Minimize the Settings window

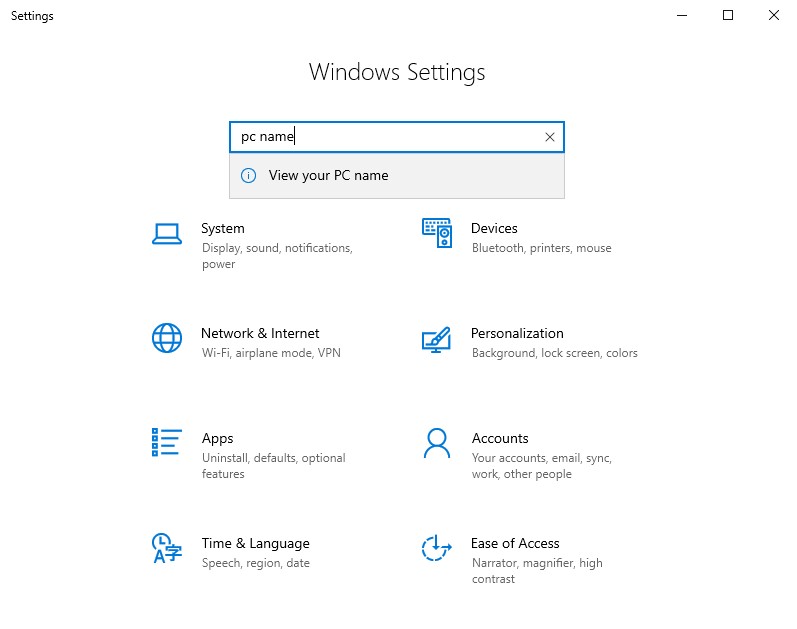point(682,15)
